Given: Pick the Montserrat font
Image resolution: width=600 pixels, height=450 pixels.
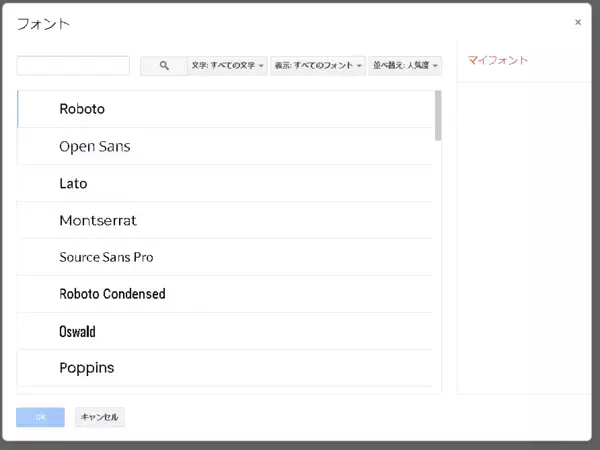Looking at the screenshot, I should 98,220.
